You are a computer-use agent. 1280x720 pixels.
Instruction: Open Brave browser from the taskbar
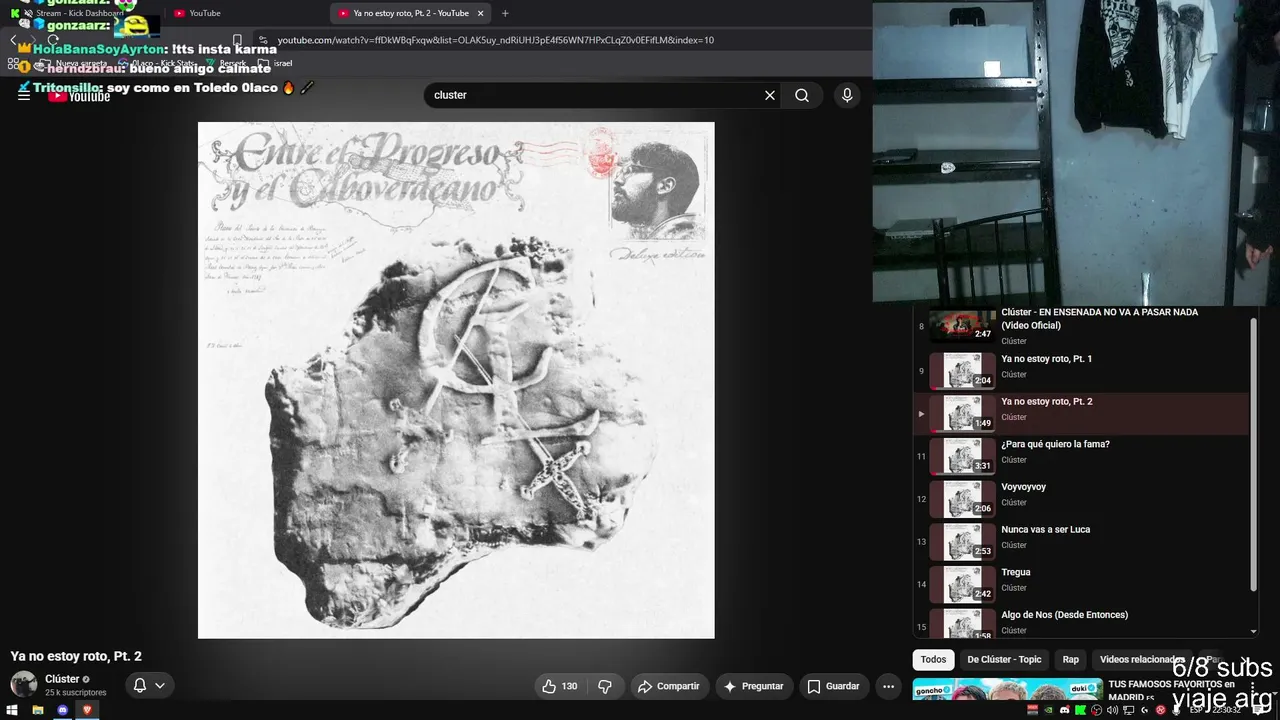(x=87, y=710)
